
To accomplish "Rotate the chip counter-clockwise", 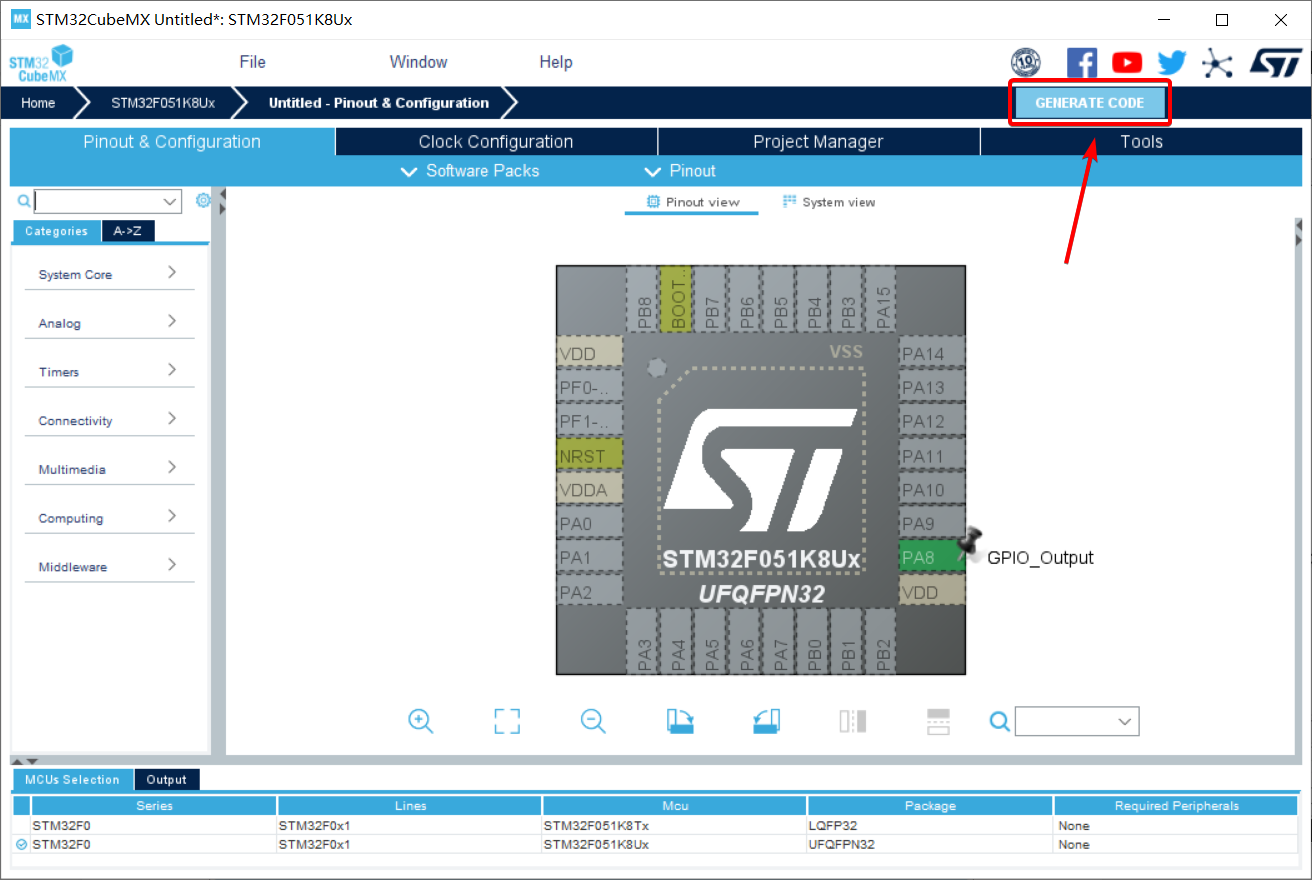I will click(766, 721).
